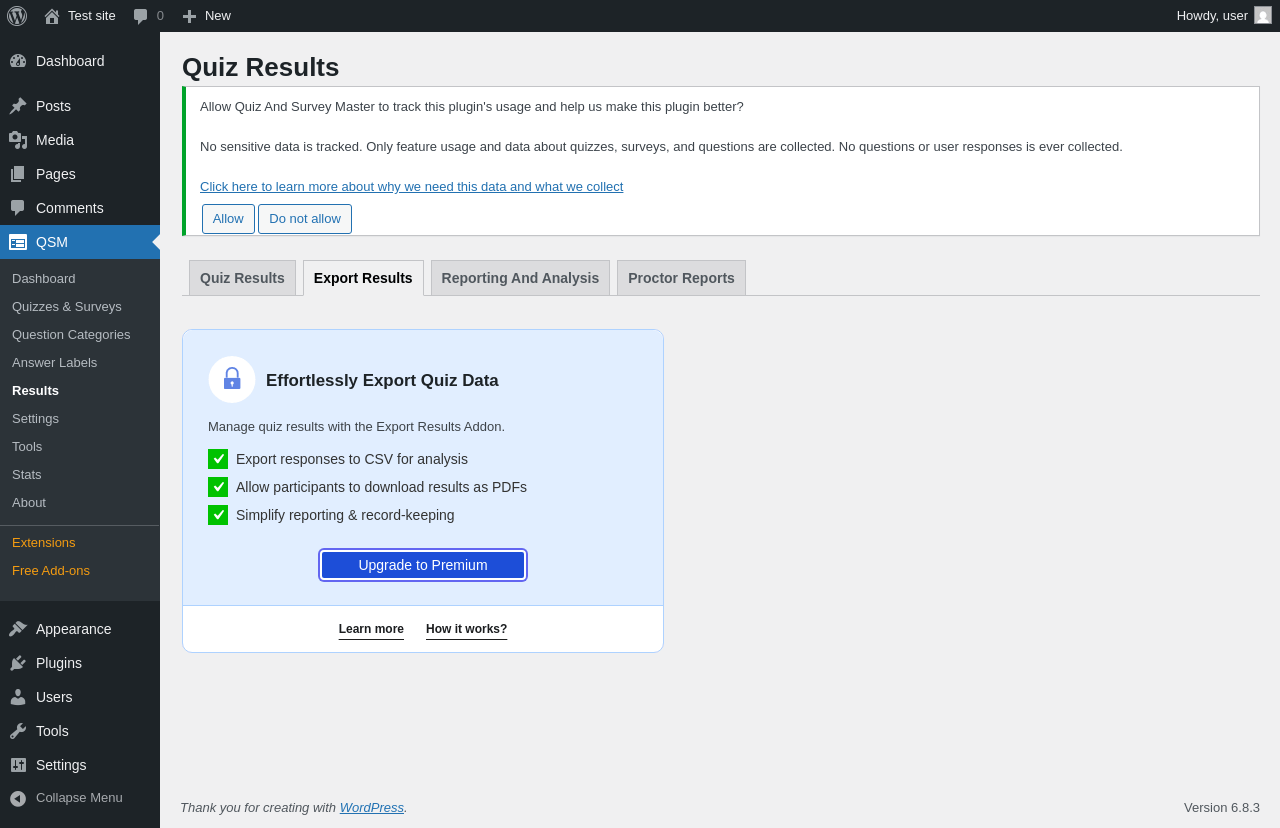Click the Users person icon
Screen dimensions: 1280x828
click(x=18, y=697)
